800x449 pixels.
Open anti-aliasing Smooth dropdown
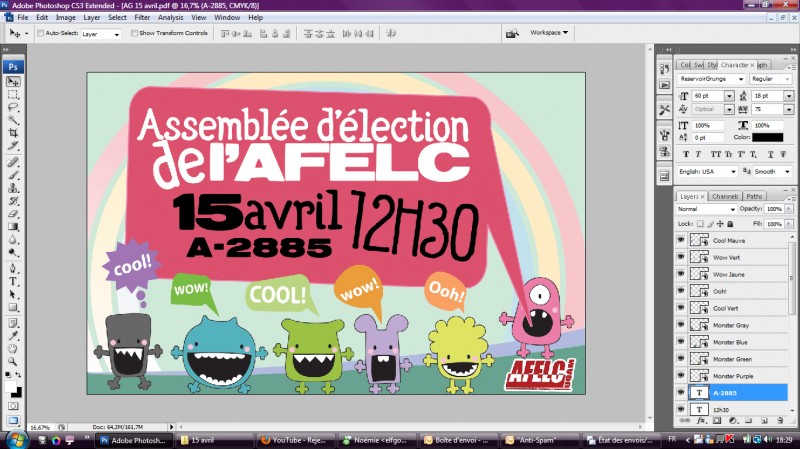772,172
